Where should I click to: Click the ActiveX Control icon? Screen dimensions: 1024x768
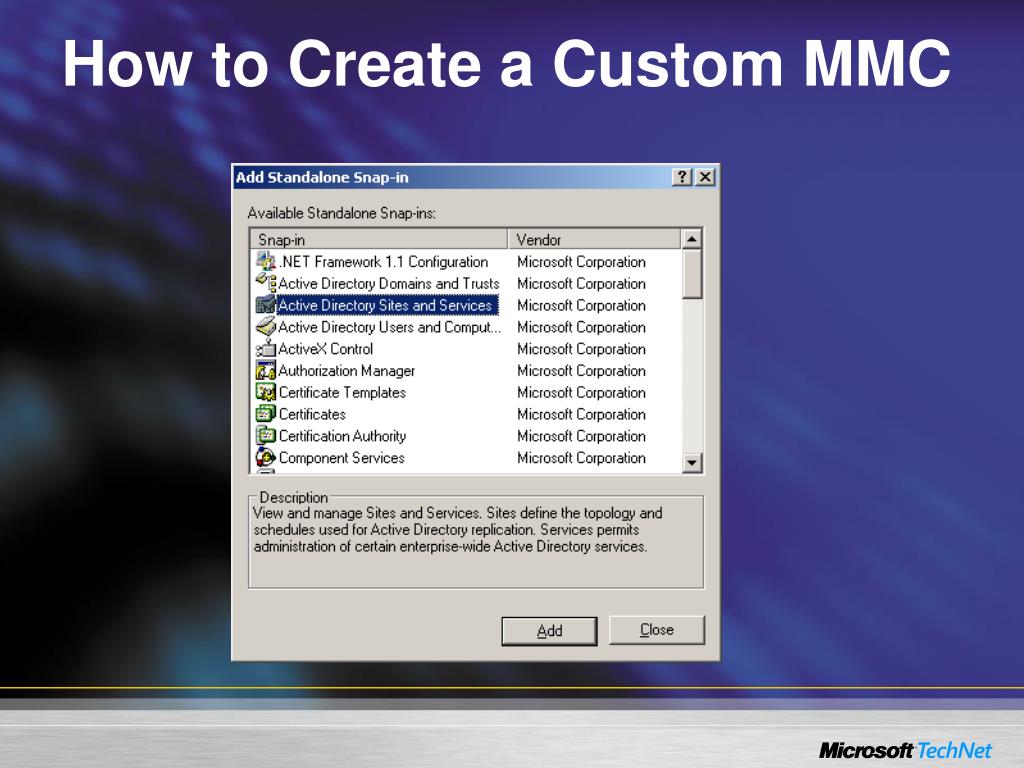pyautogui.click(x=266, y=348)
